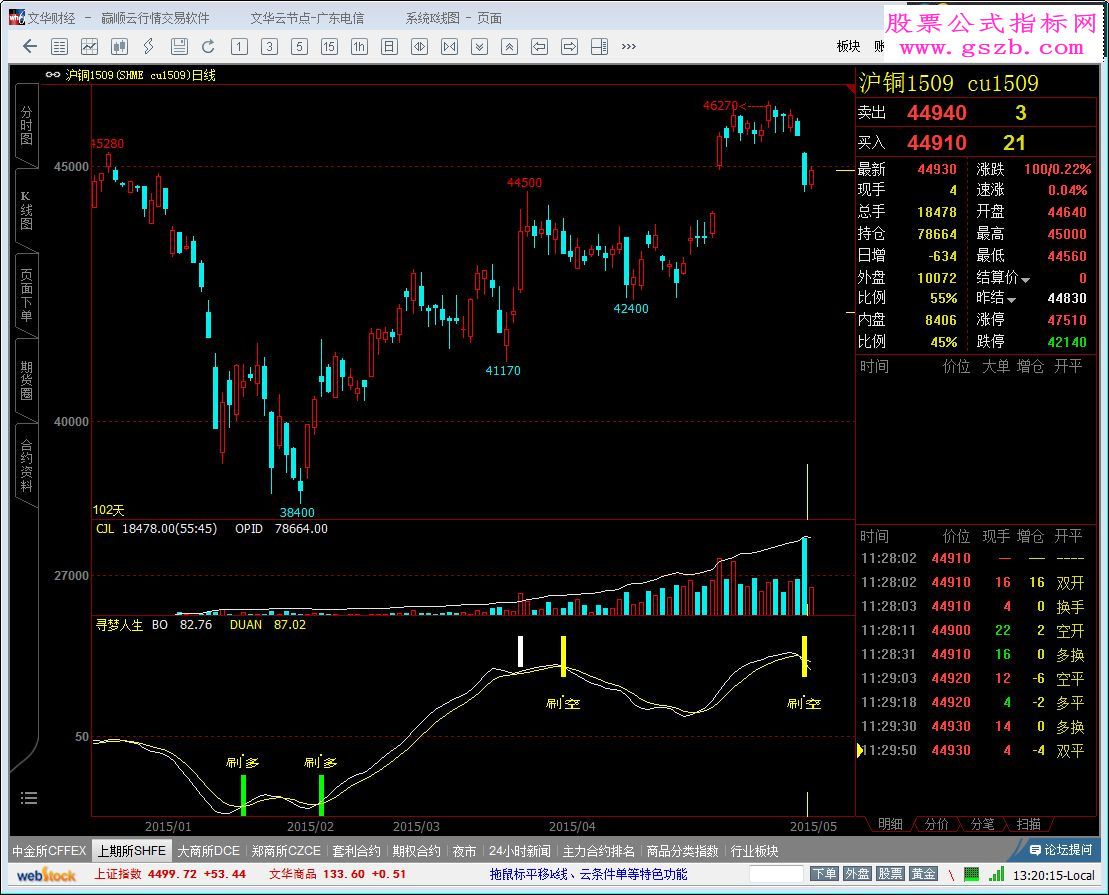
Task: Select the 5-minute period icon
Action: (299, 47)
